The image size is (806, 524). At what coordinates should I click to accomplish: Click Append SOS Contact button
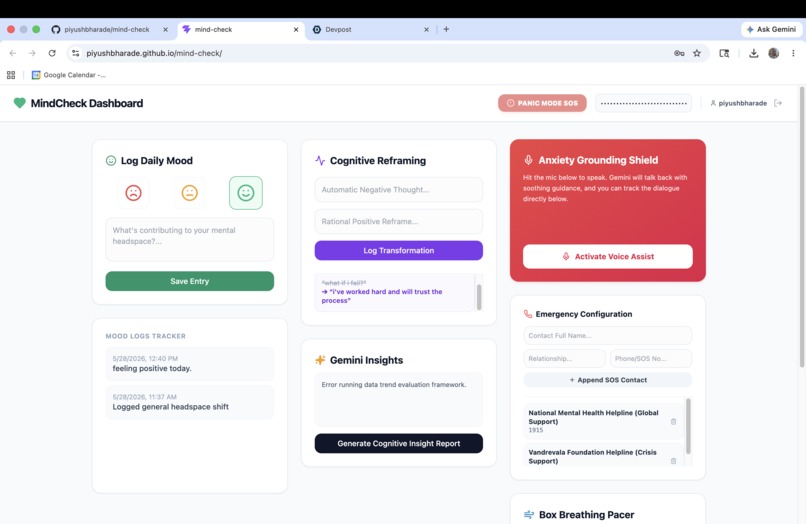608,380
